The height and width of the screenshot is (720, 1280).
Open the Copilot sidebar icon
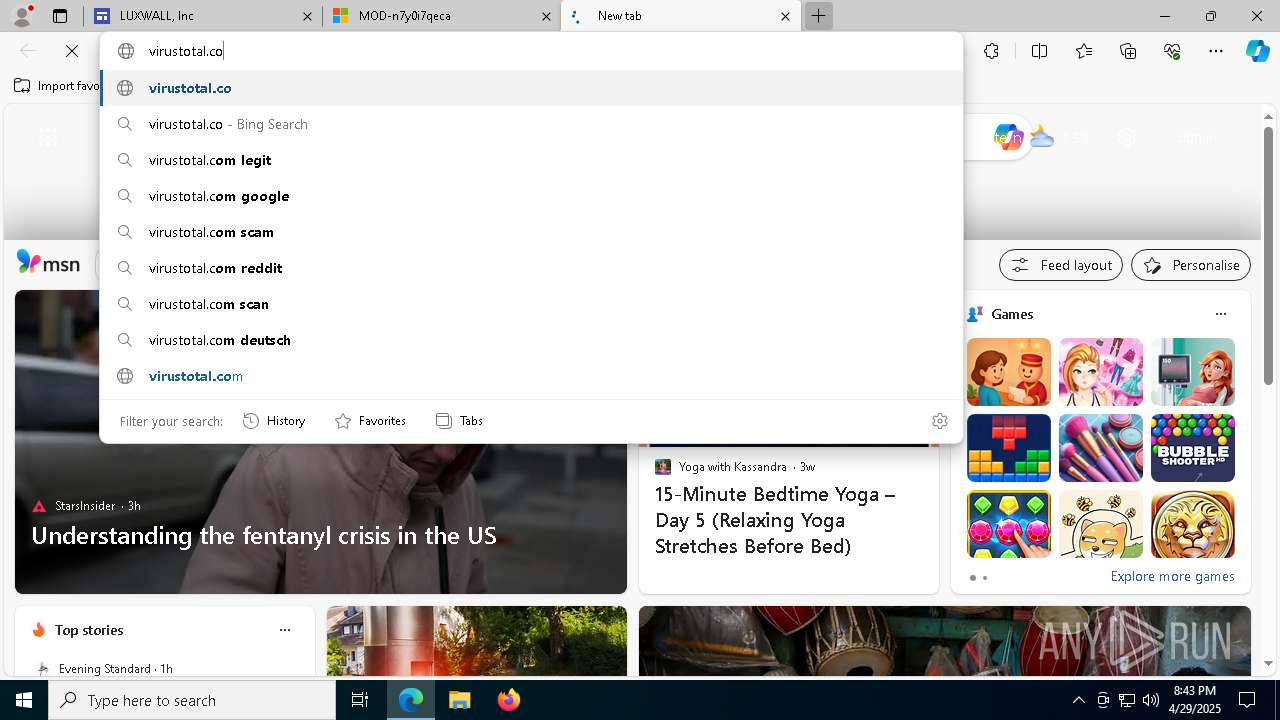coord(1258,51)
